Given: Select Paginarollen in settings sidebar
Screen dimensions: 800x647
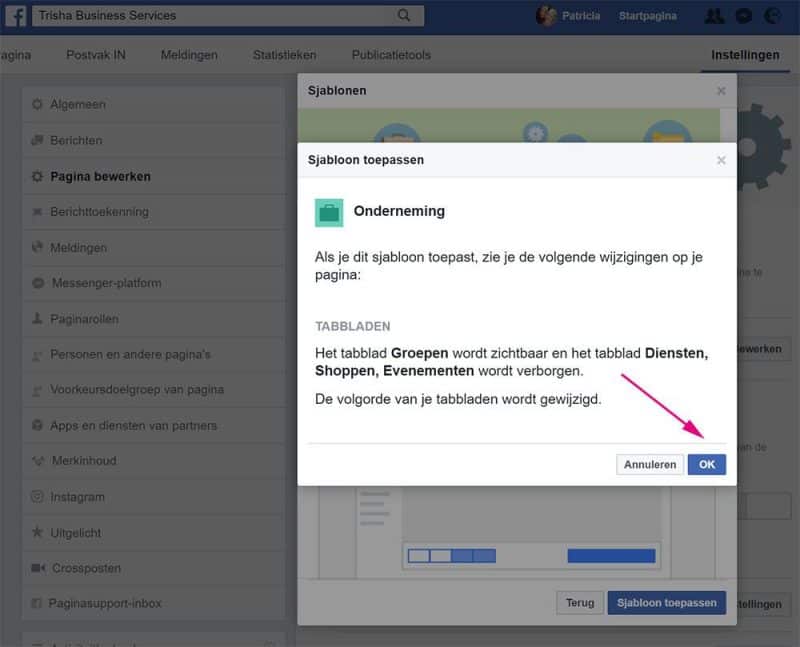Looking at the screenshot, I should tap(153, 318).
